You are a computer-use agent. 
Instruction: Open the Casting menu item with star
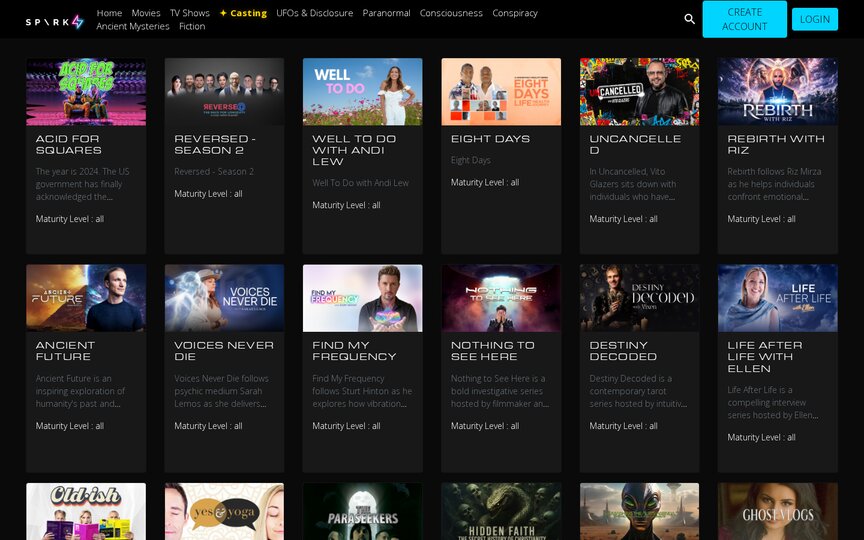(x=243, y=13)
